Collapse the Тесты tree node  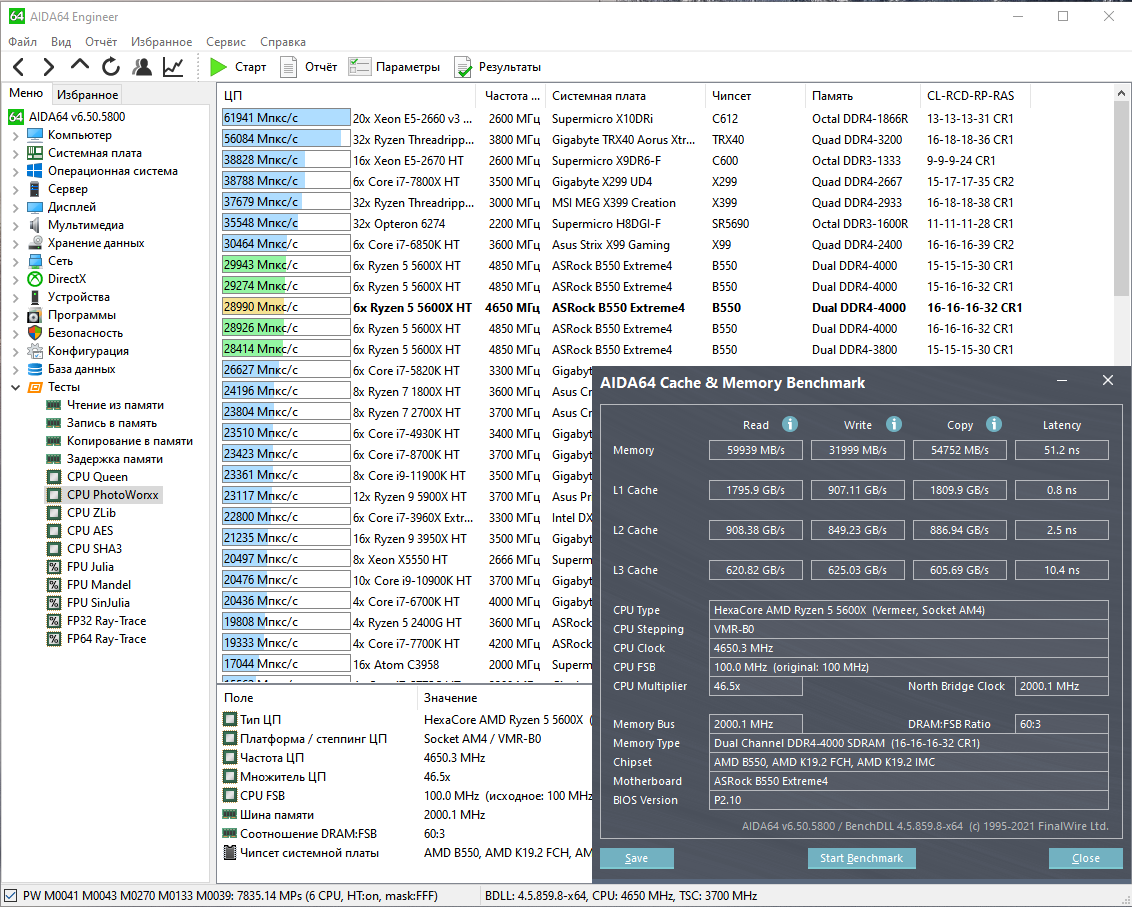tap(15, 387)
